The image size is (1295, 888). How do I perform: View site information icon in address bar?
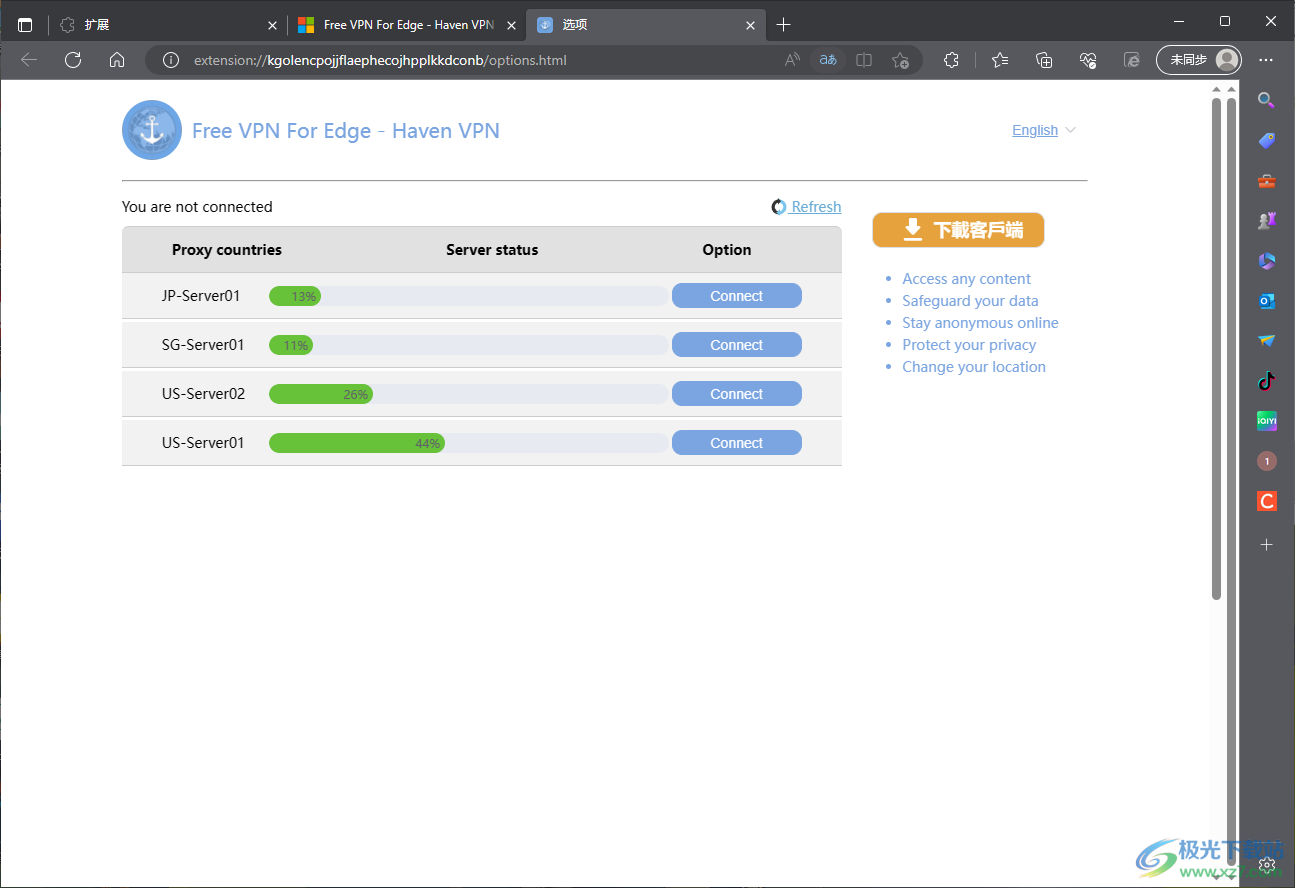[171, 60]
